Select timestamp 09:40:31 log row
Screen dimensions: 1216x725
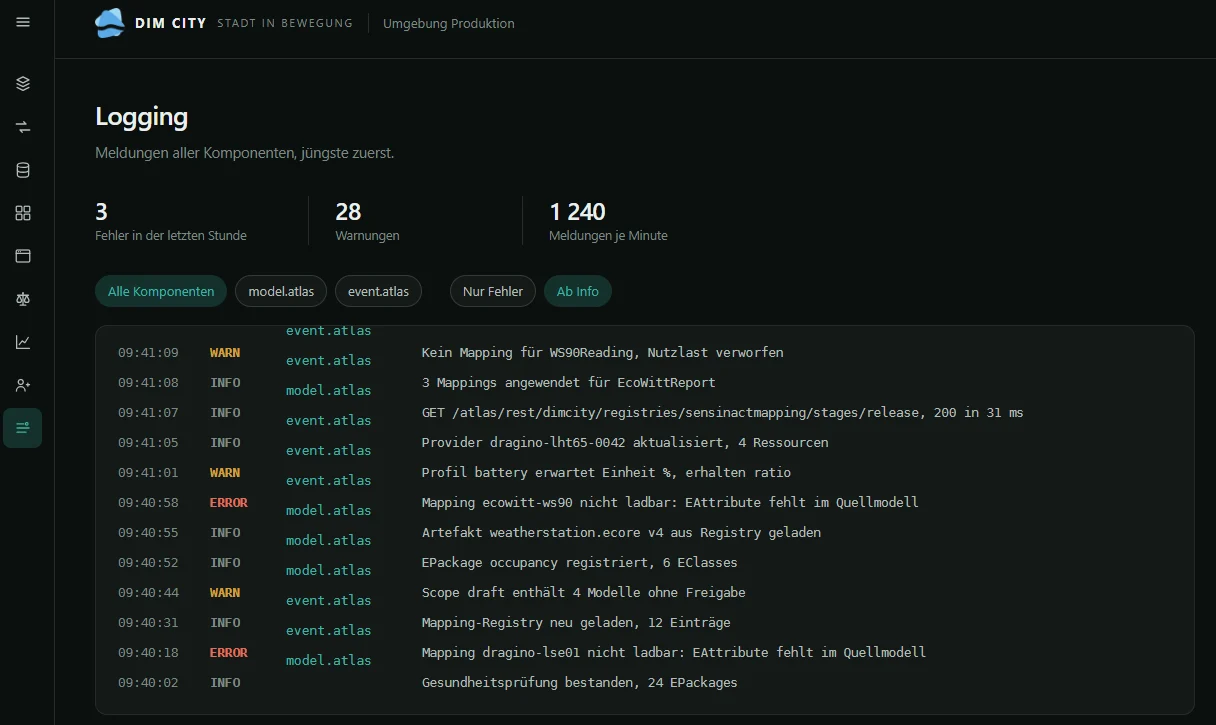148,622
